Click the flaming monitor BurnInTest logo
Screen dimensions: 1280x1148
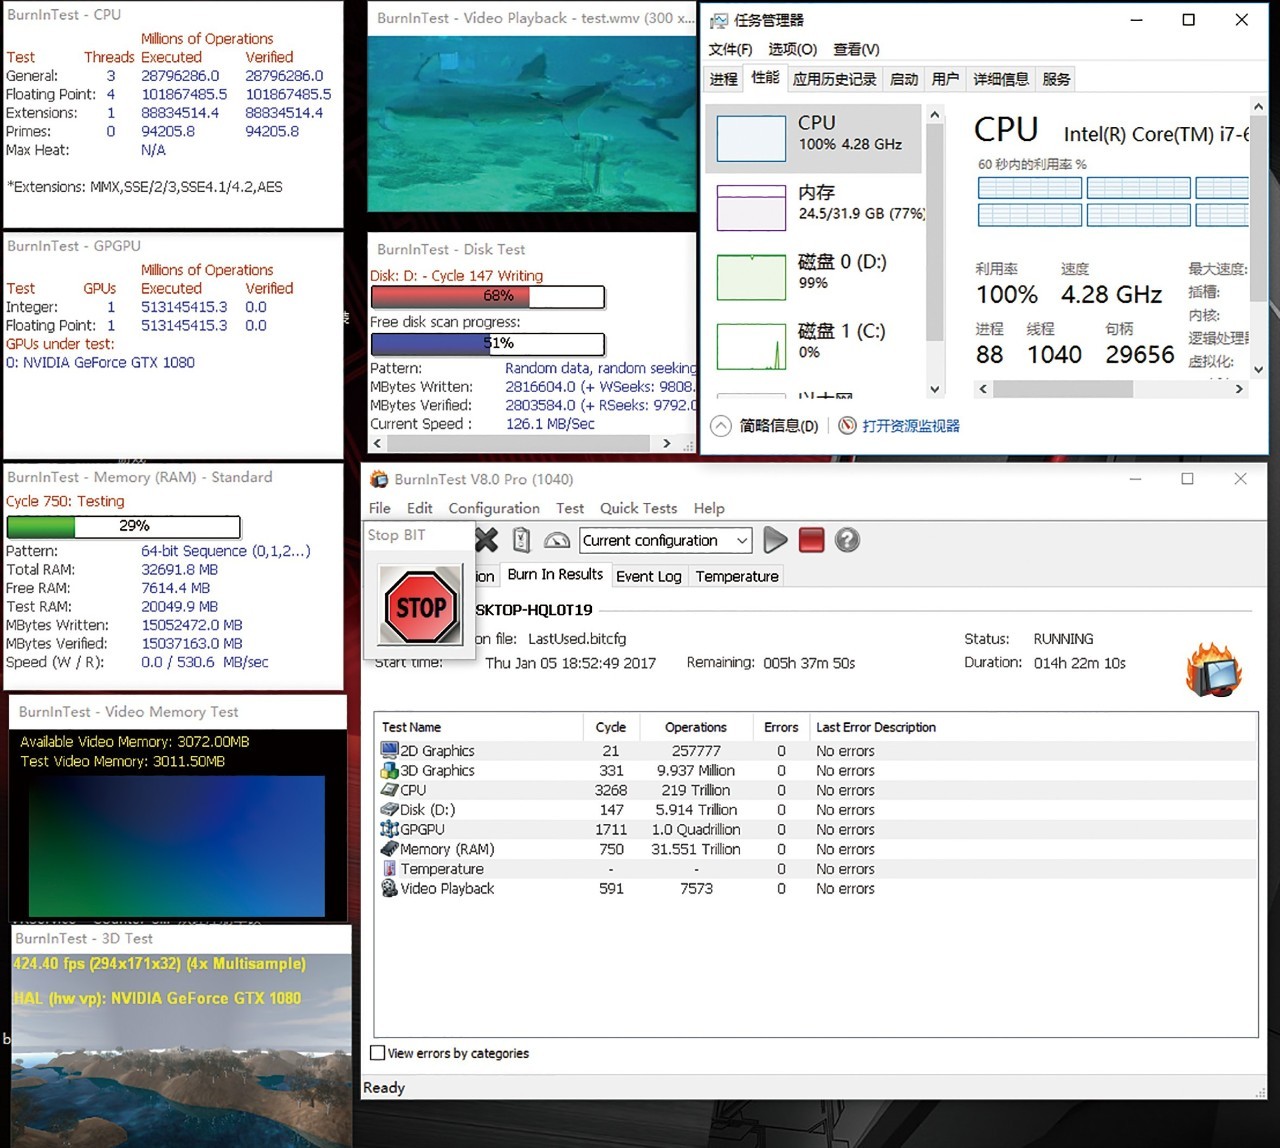[1212, 670]
